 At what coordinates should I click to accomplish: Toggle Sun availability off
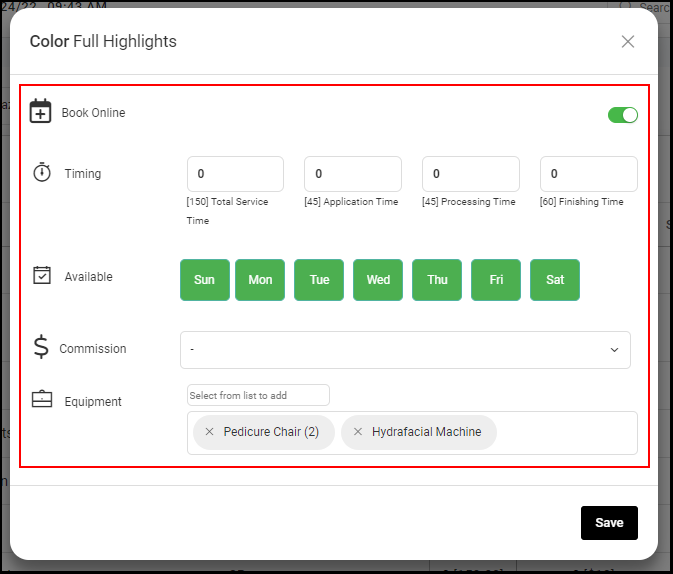pos(205,280)
